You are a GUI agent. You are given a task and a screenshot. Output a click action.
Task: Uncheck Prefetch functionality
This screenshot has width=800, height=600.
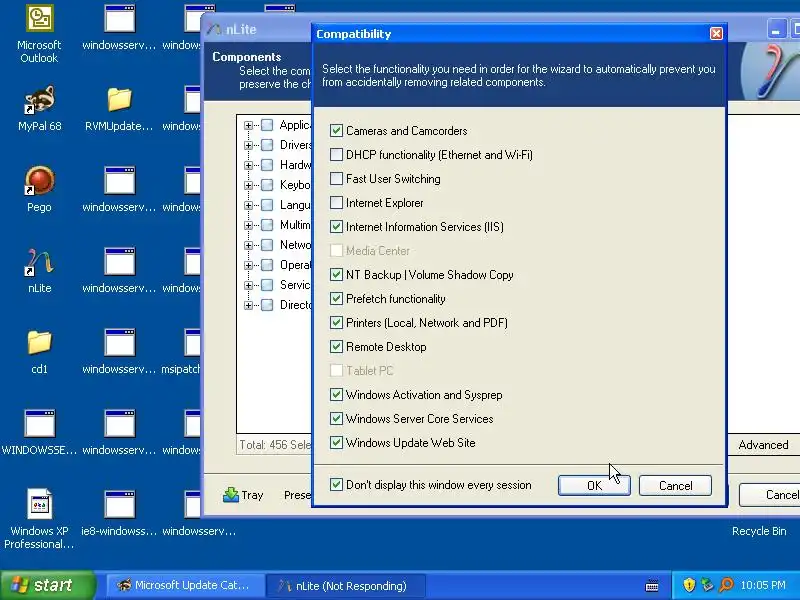point(336,298)
